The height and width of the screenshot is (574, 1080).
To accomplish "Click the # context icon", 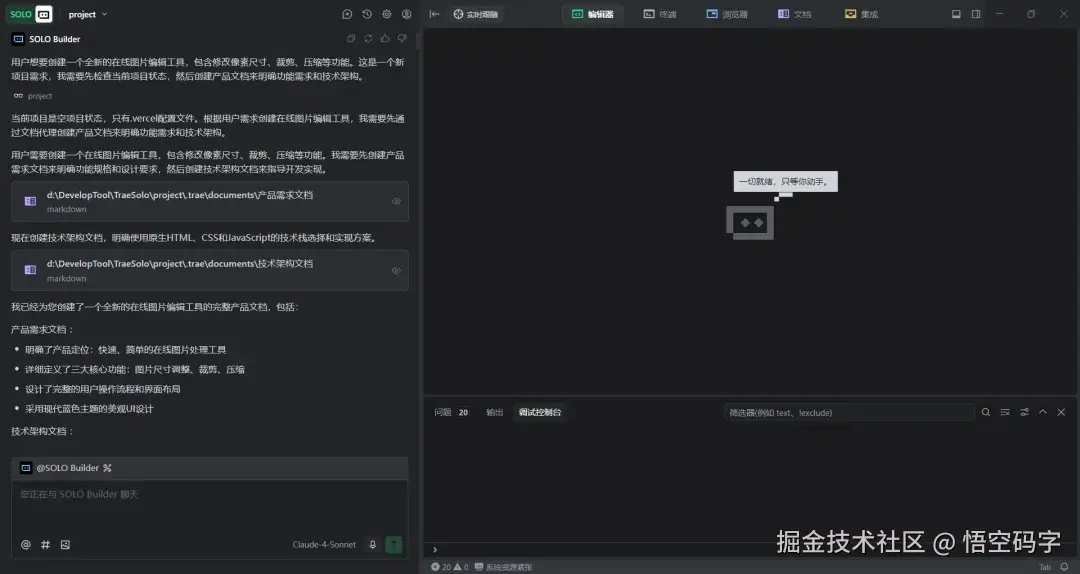I will pos(45,544).
